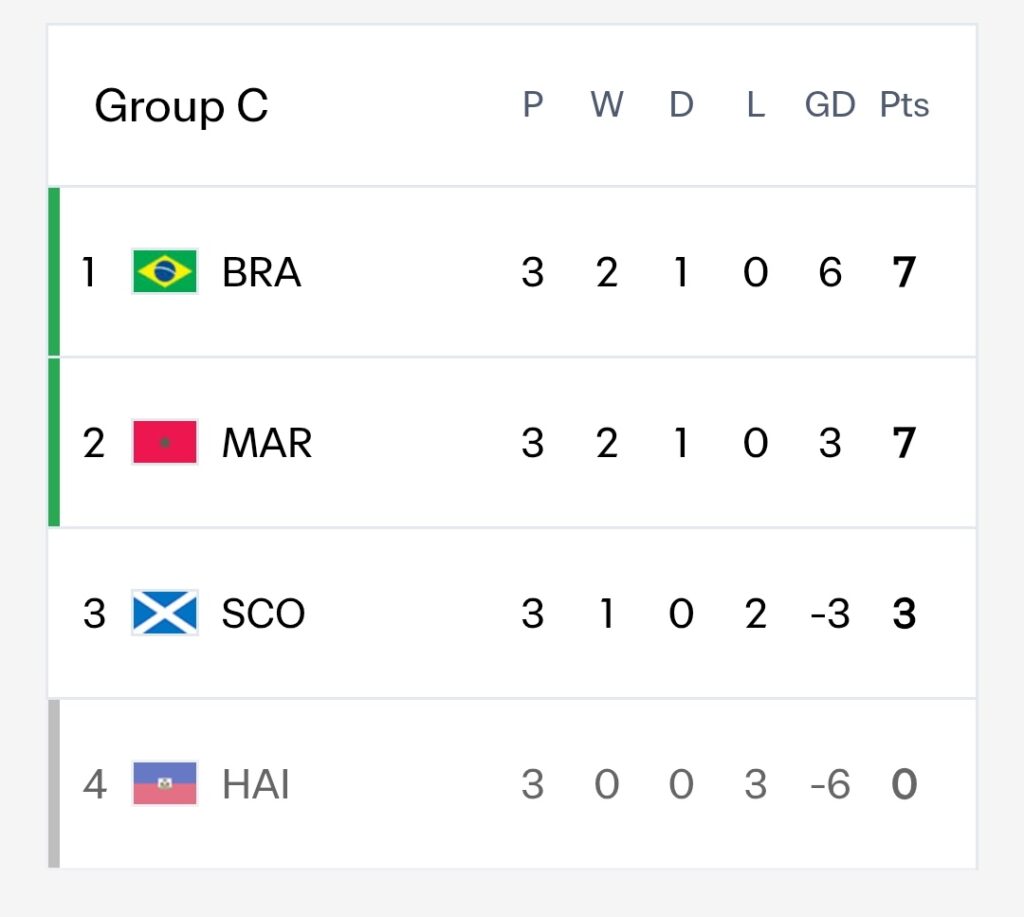Screen dimensions: 1024x917
Task: Click the L column header
Action: (756, 105)
